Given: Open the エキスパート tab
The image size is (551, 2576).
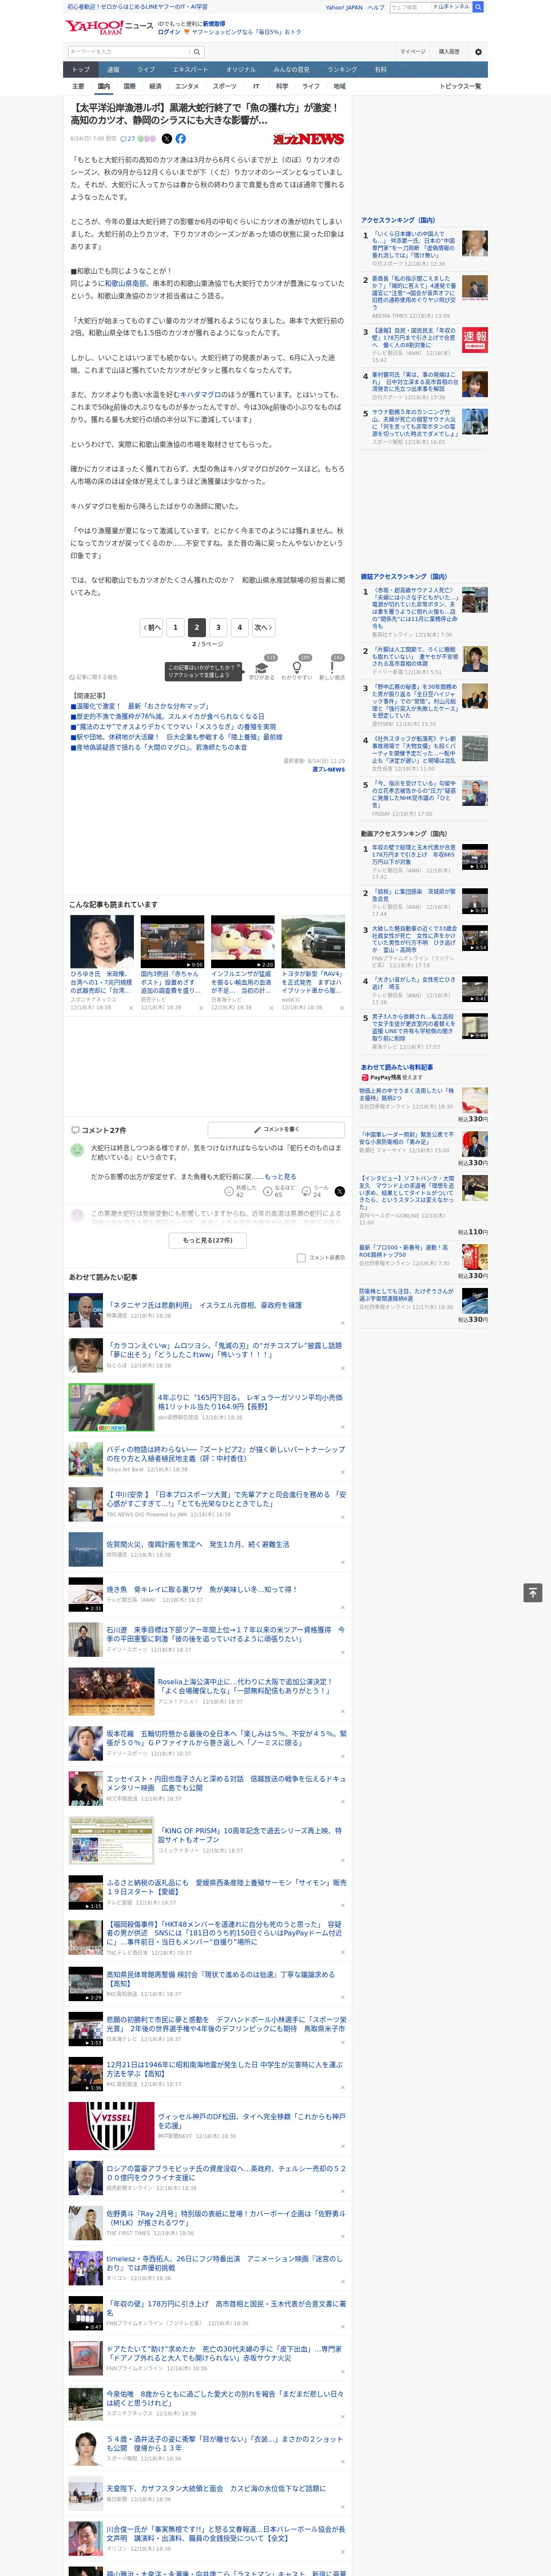Looking at the screenshot, I should click(x=190, y=70).
